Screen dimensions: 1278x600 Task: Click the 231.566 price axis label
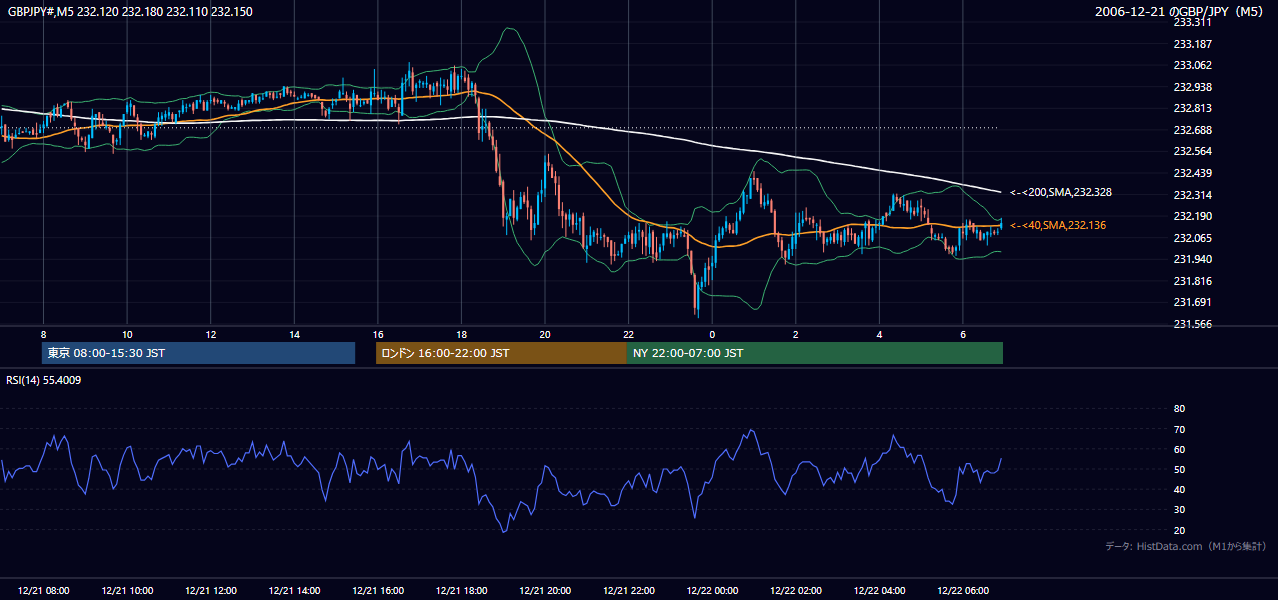(x=1192, y=324)
